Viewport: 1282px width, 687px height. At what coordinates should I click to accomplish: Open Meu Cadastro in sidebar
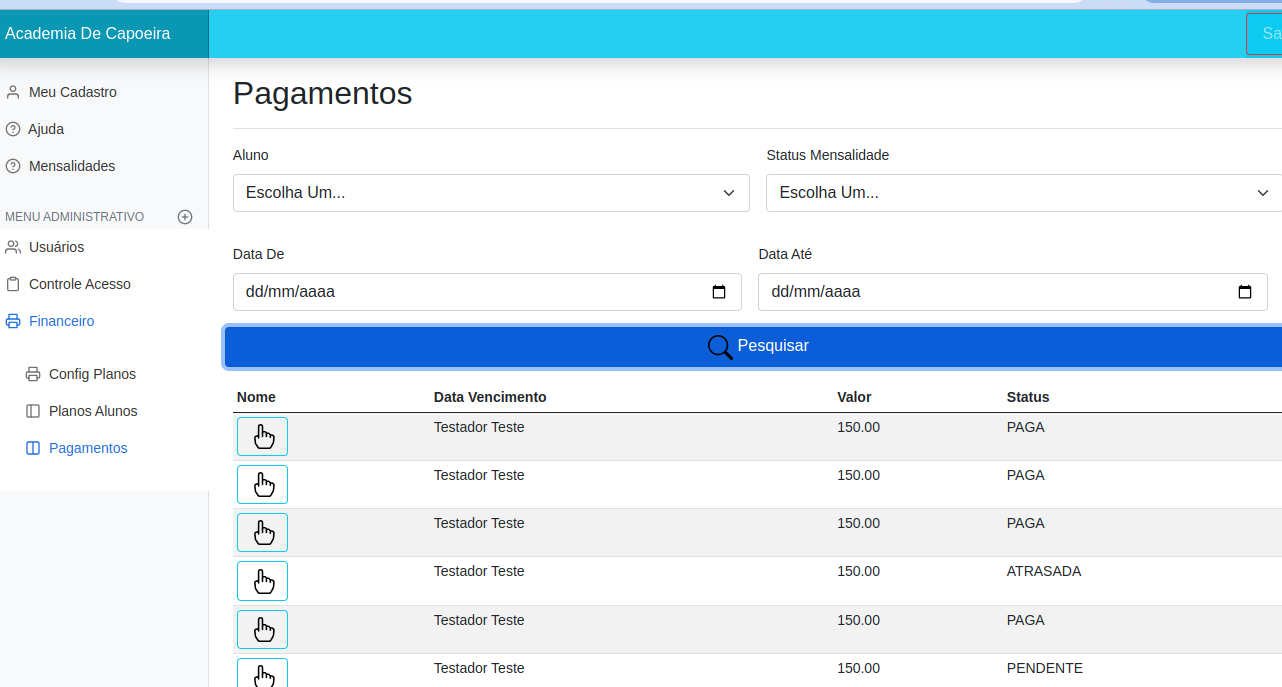point(72,92)
